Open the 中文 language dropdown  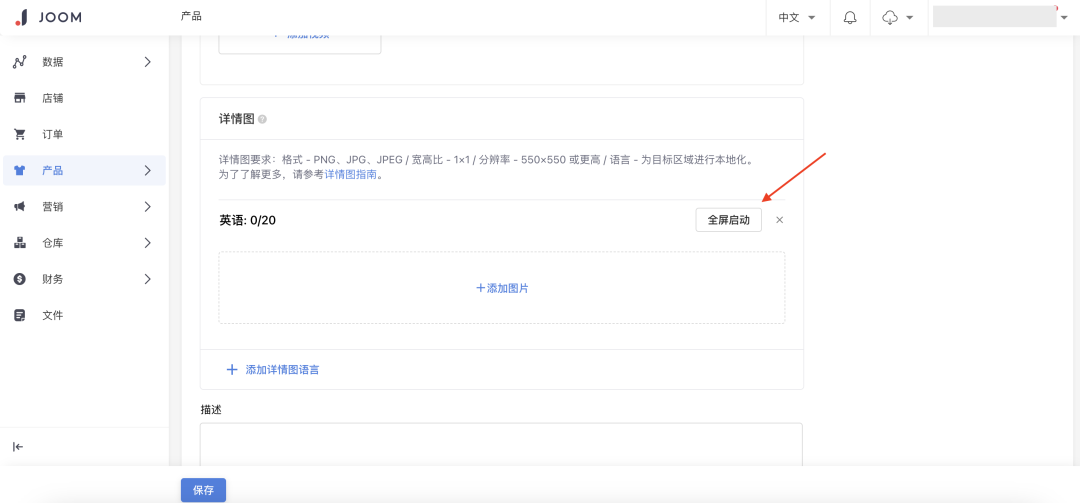tap(797, 17)
